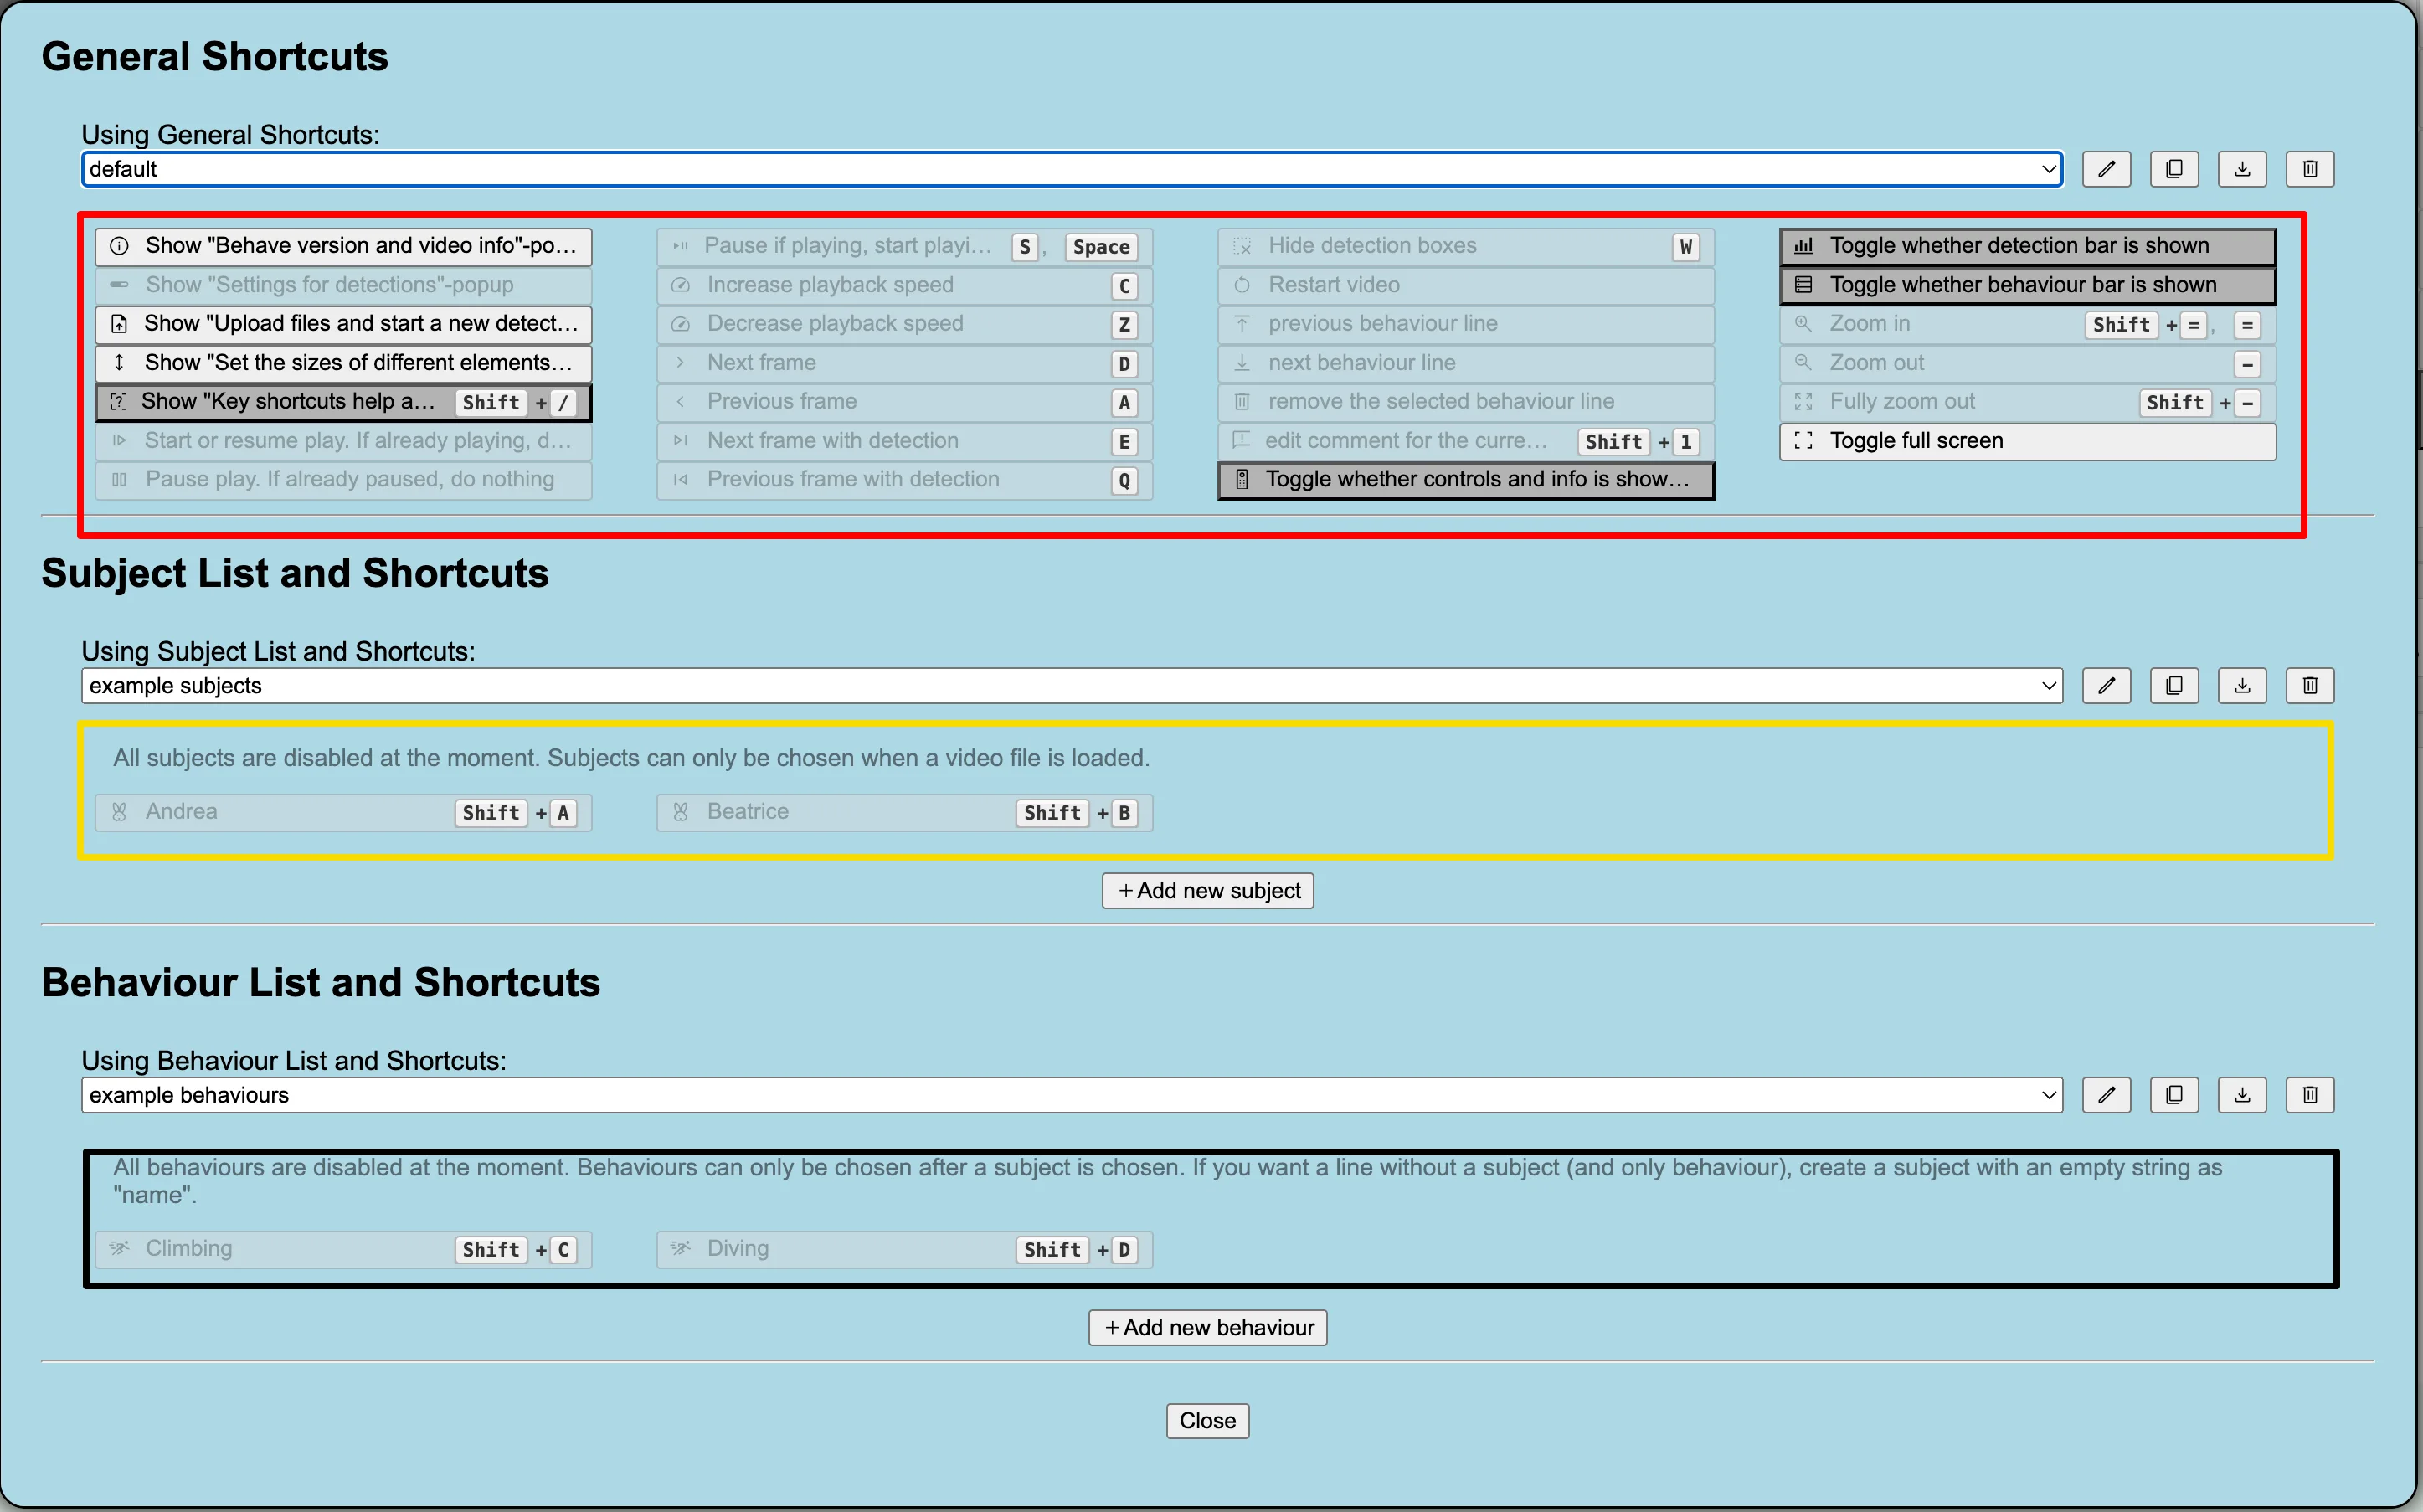Toggle whether controls and info is shown
This screenshot has height=1512, width=2423.
[1466, 480]
